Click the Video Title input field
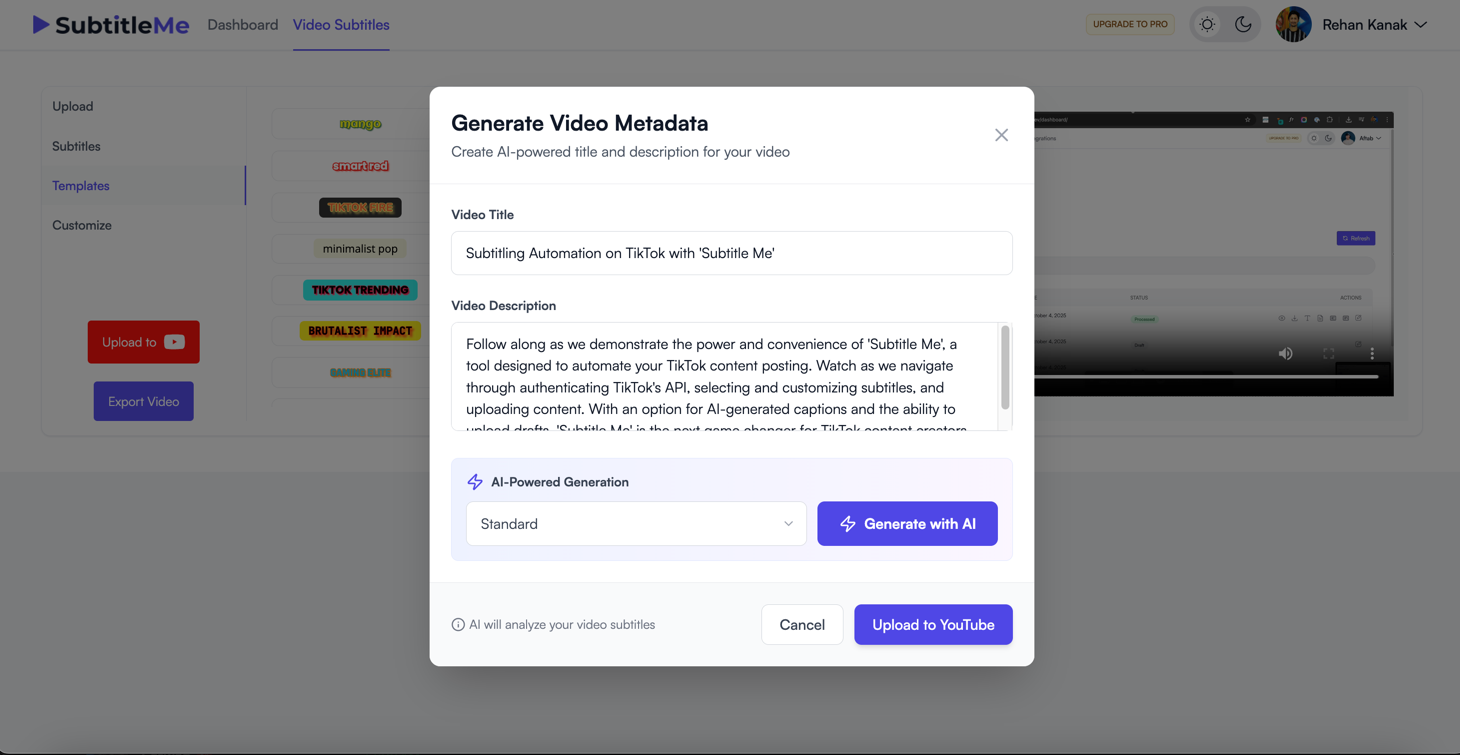 731,253
